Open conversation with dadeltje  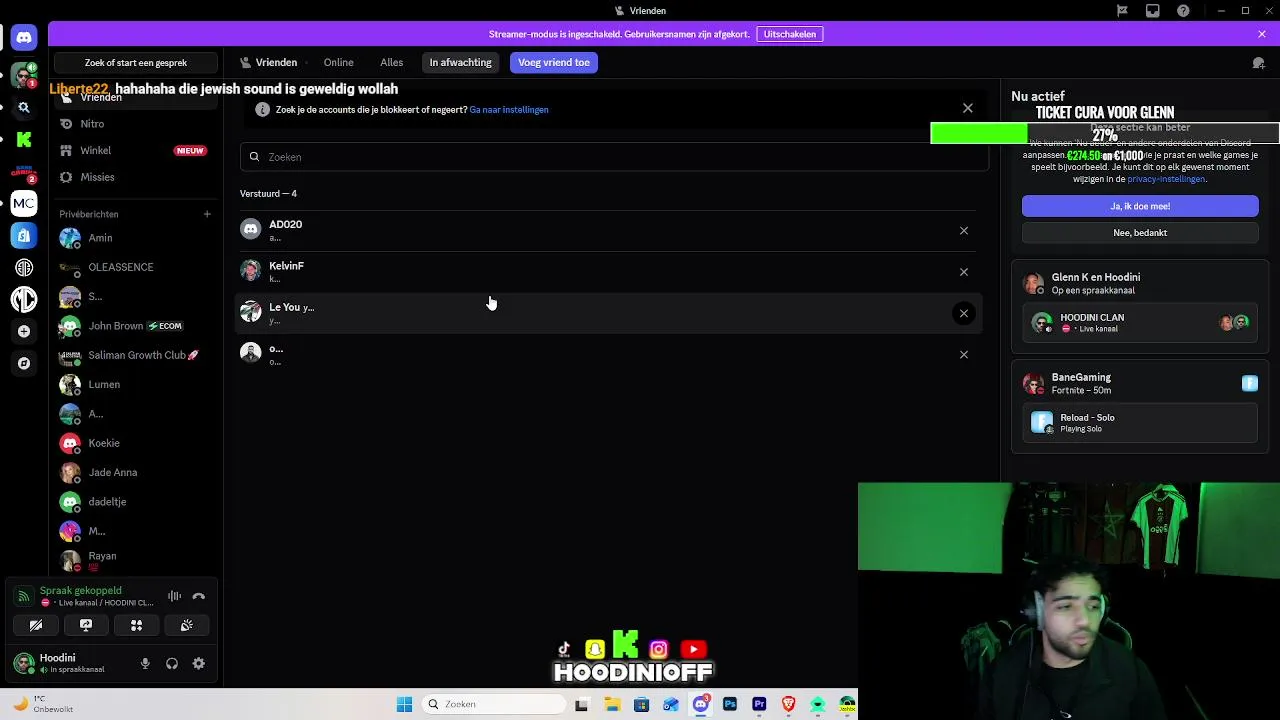click(135, 502)
